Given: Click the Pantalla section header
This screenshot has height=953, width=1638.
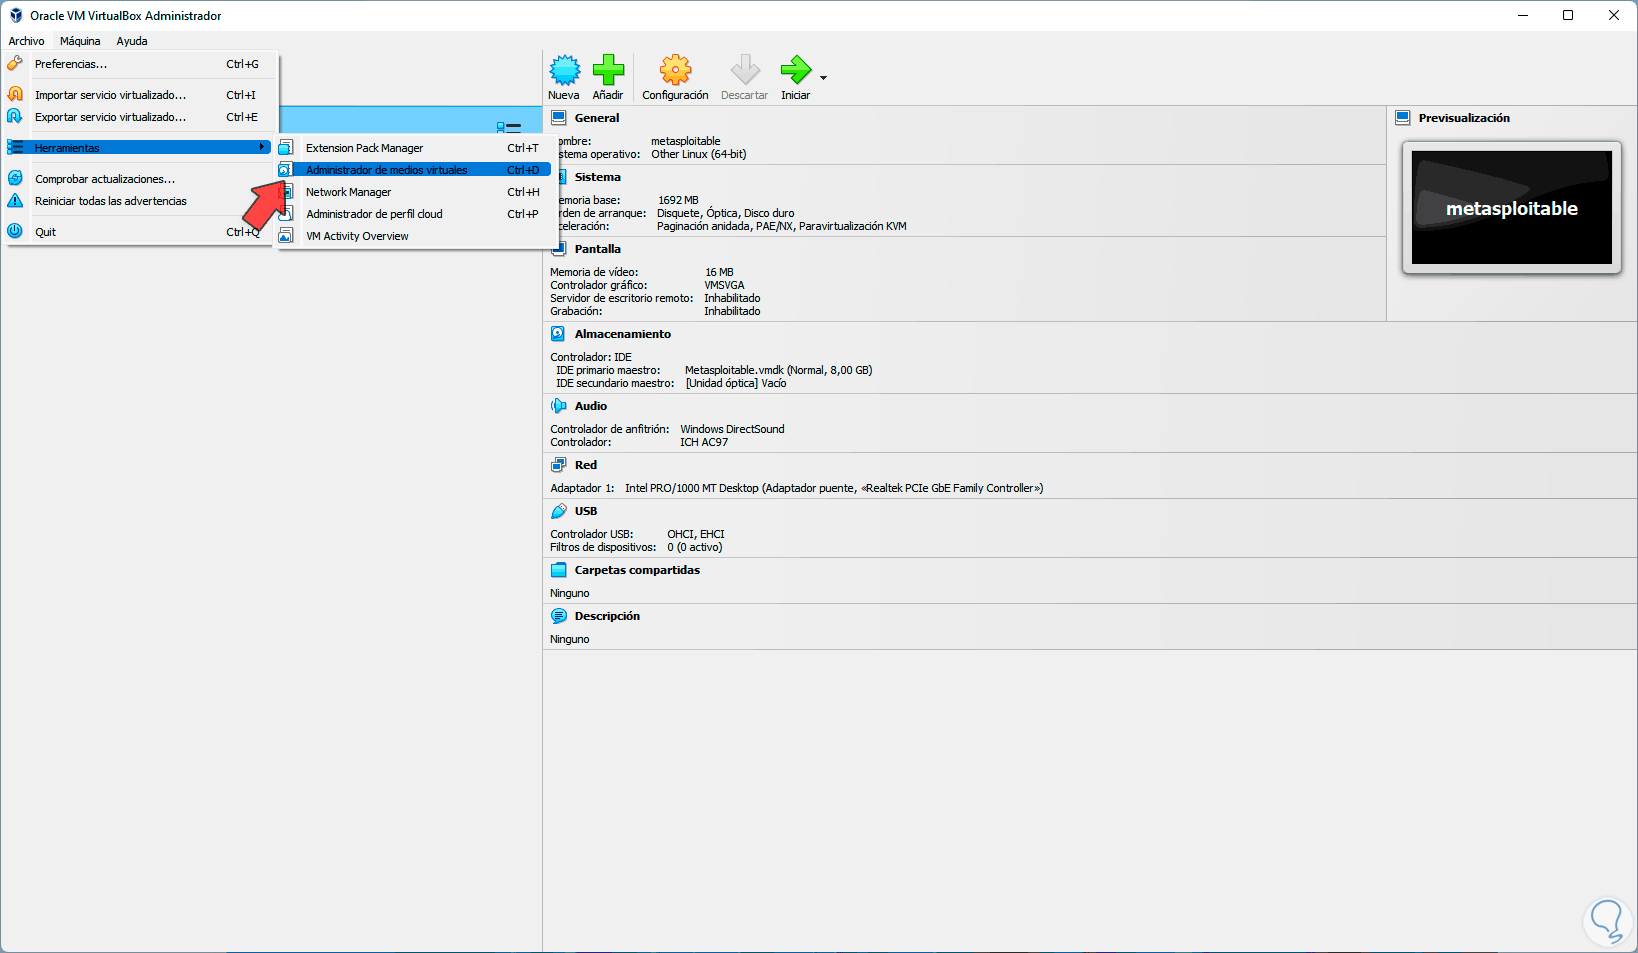Looking at the screenshot, I should [598, 249].
